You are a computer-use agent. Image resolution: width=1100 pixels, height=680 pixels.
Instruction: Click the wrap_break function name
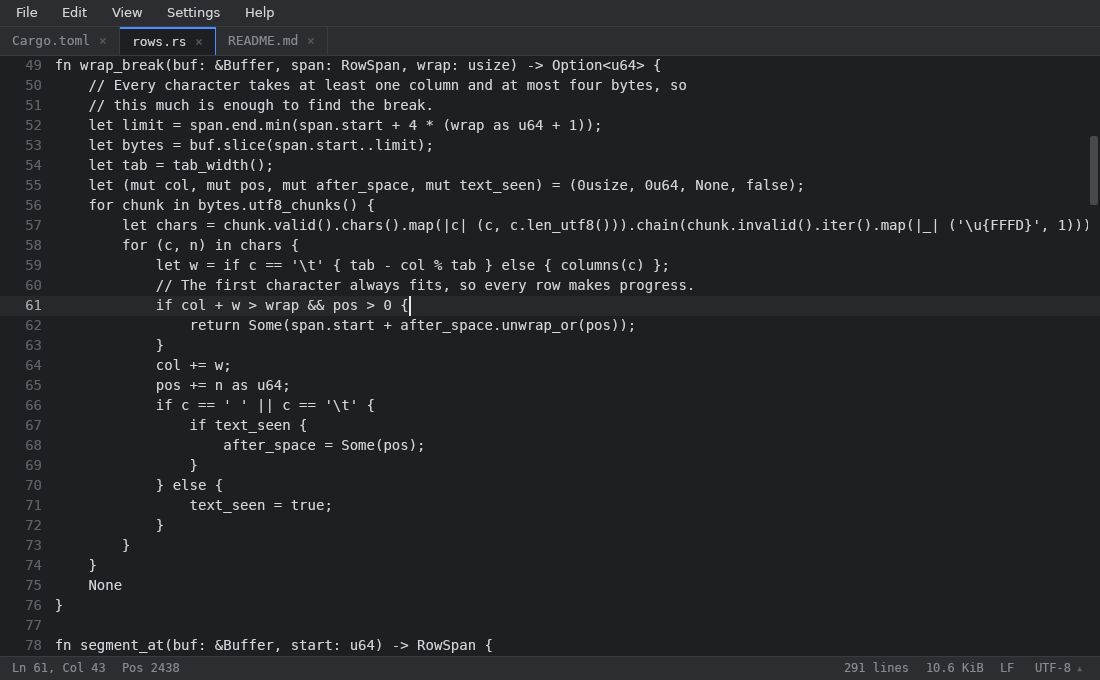(121, 65)
